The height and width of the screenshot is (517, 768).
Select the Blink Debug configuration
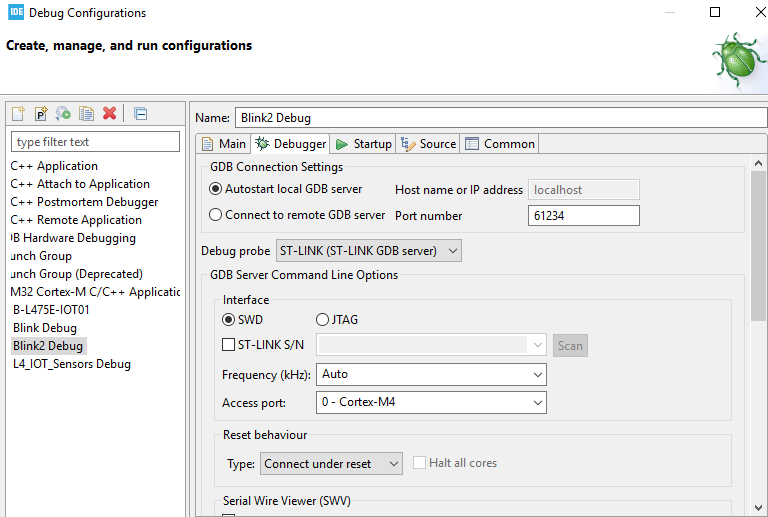(45, 328)
